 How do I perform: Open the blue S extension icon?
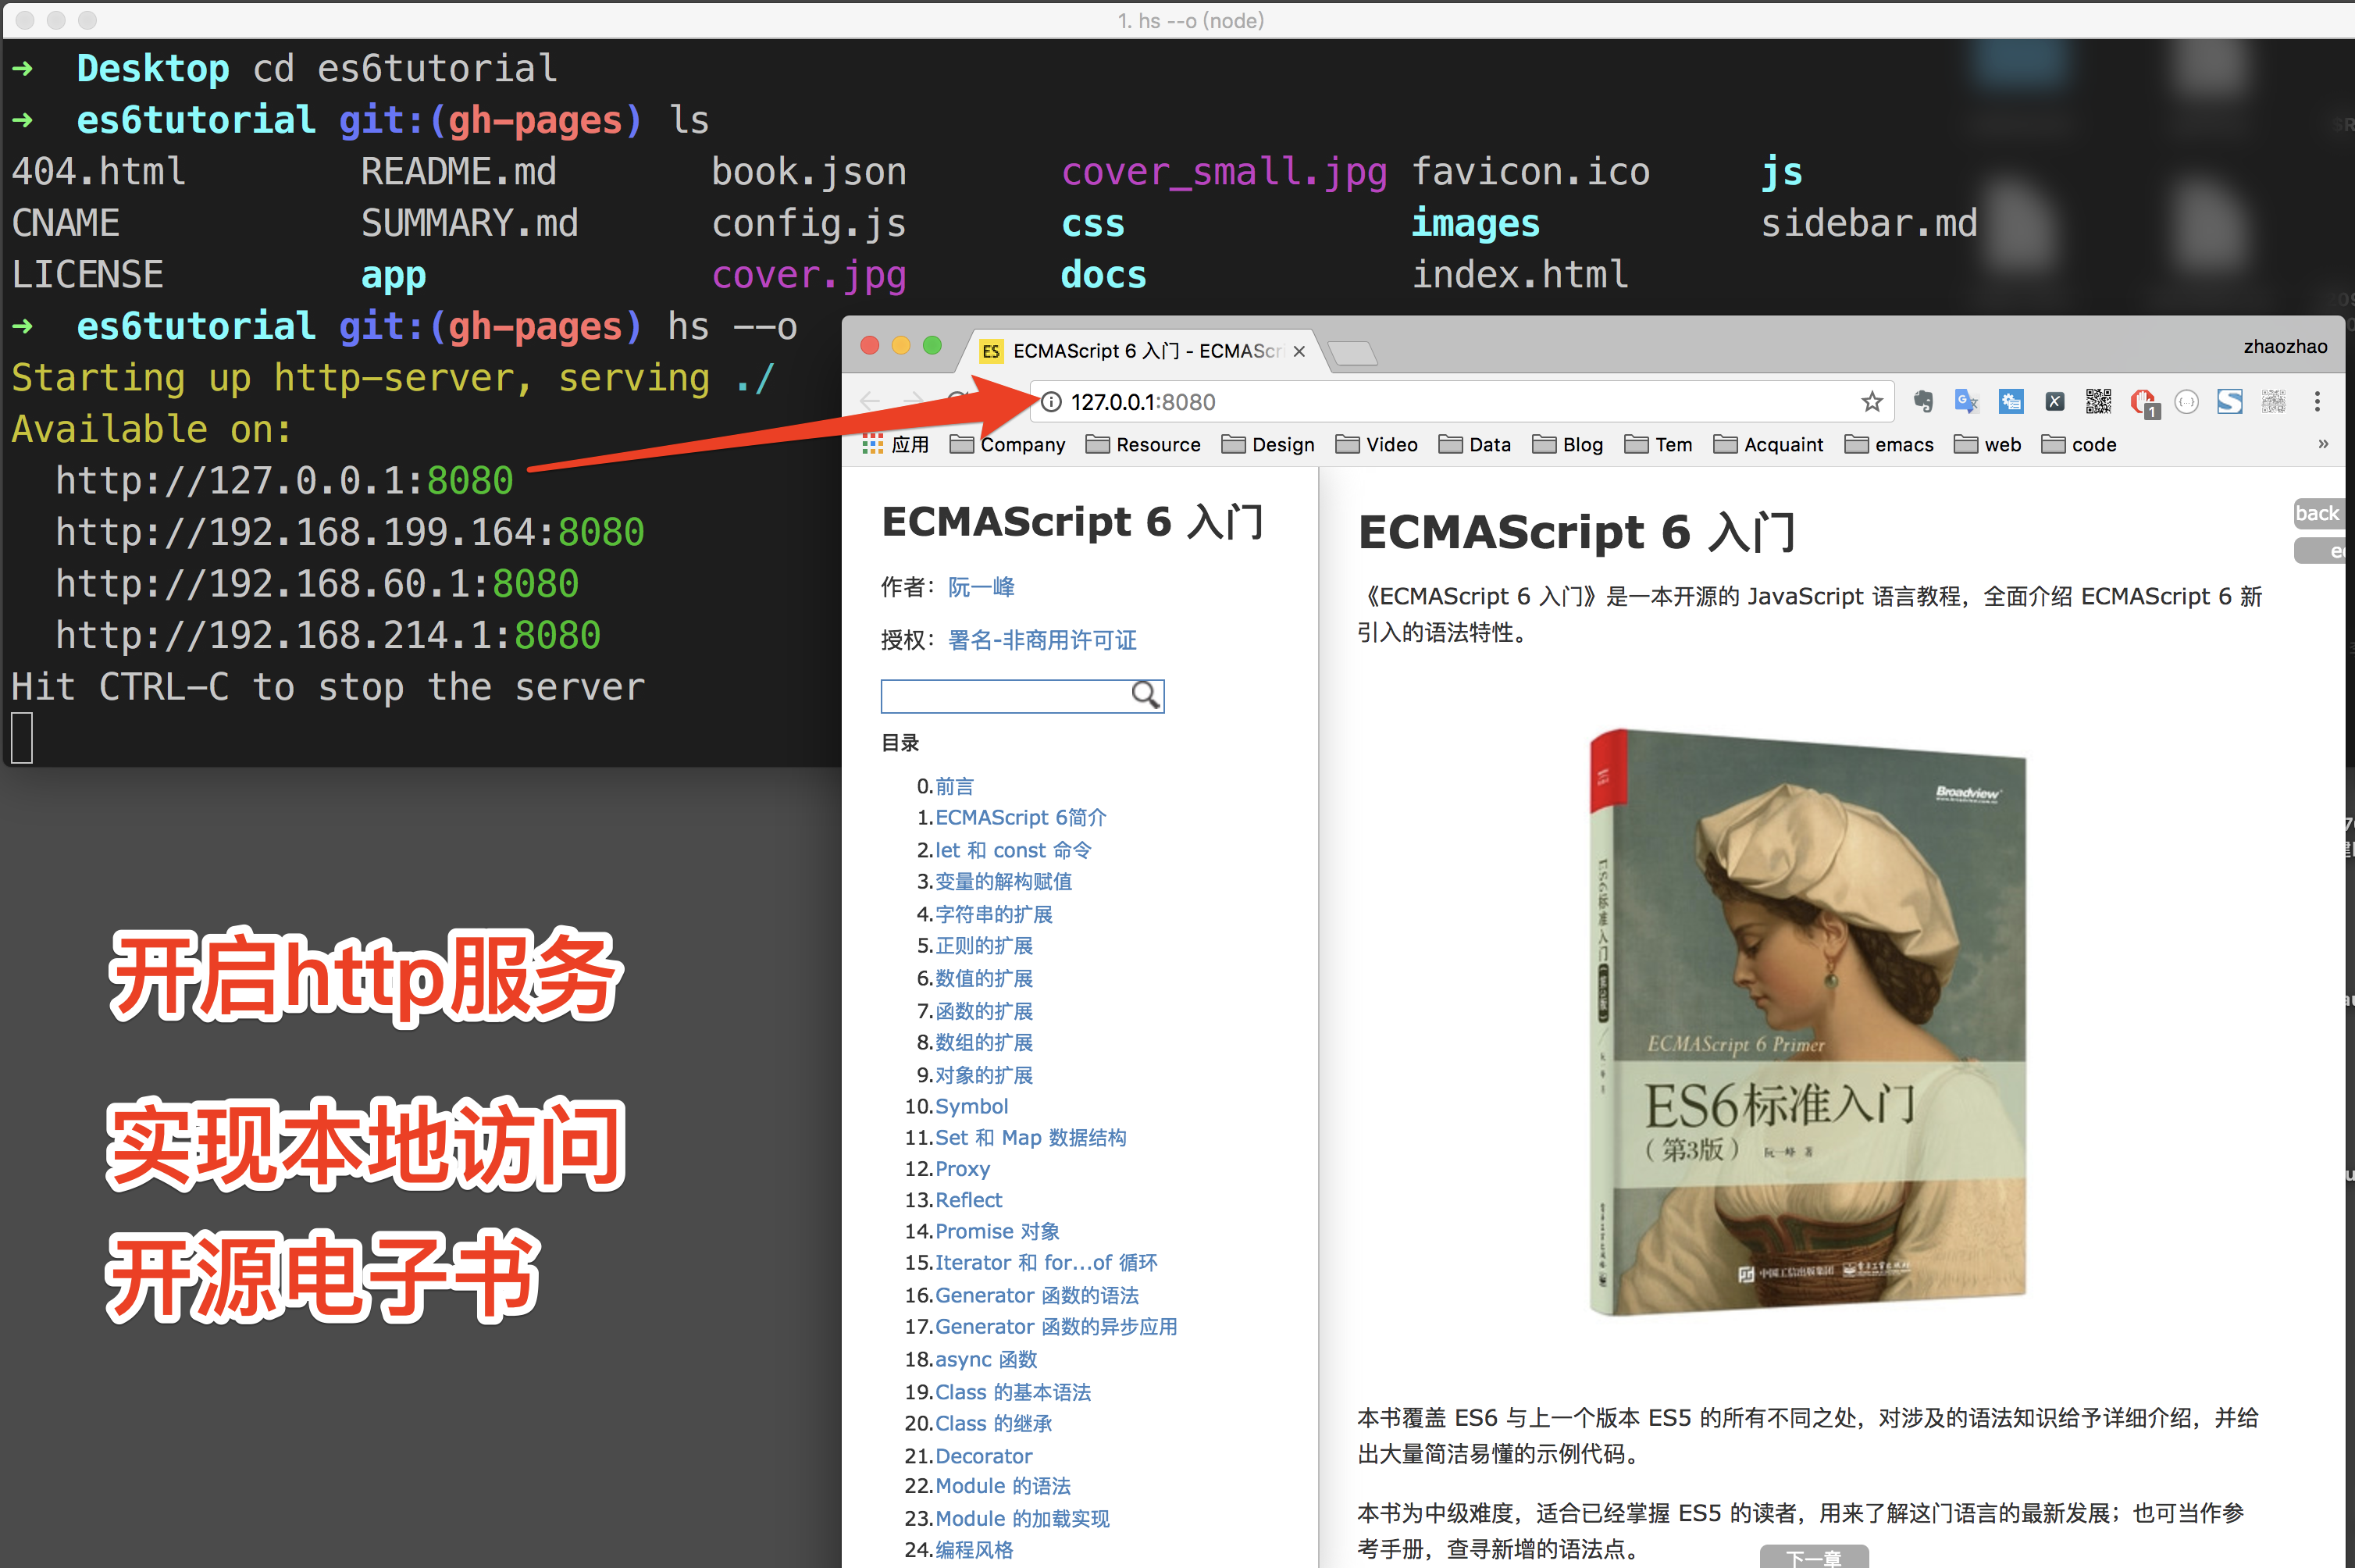(x=2229, y=402)
